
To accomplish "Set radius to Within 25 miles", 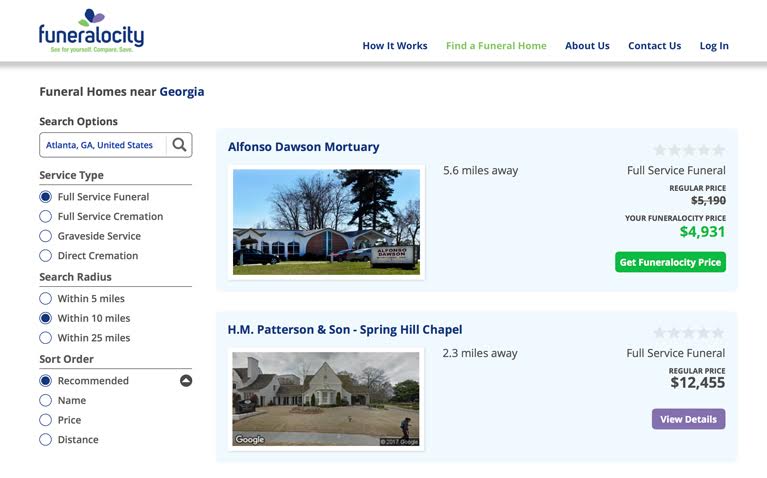I will (x=45, y=338).
